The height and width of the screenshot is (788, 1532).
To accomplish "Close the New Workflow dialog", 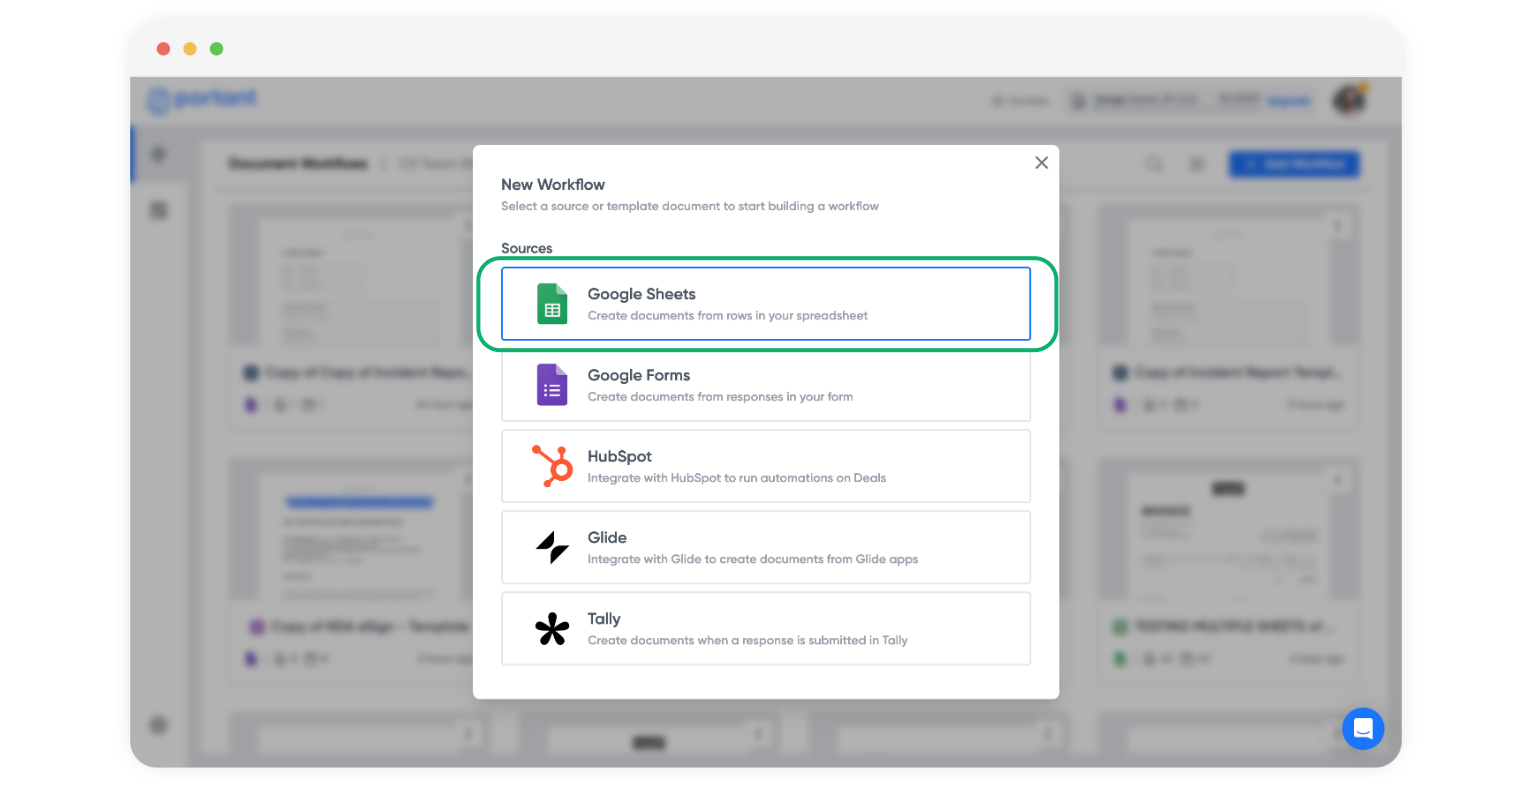I will tap(1041, 163).
